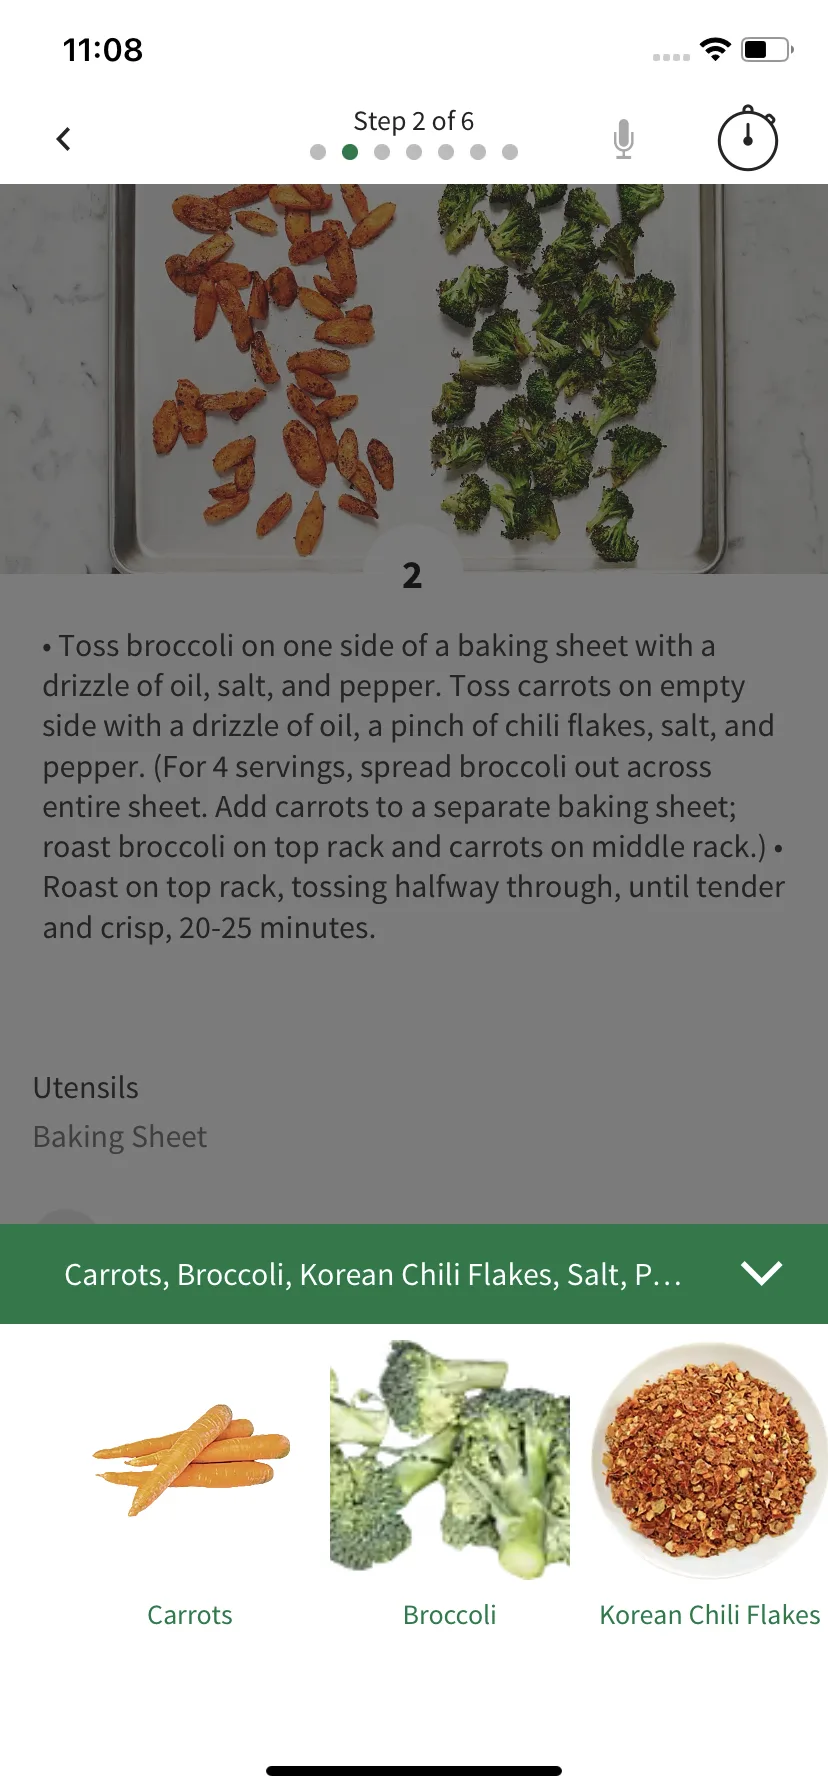Tap the Korean Chili Flakes image

pyautogui.click(x=710, y=1460)
